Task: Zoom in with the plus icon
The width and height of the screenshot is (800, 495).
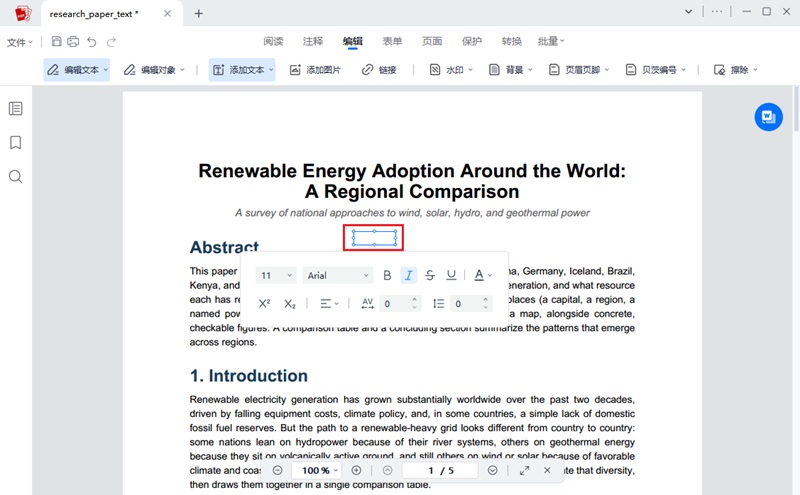Action: pos(356,471)
